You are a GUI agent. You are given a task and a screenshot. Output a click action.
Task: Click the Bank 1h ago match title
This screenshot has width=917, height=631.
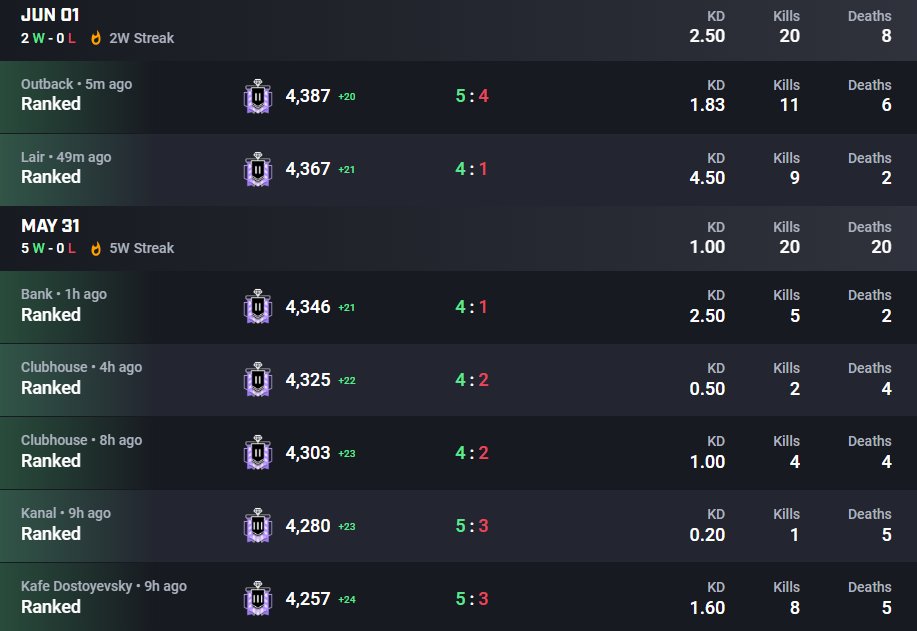64,294
